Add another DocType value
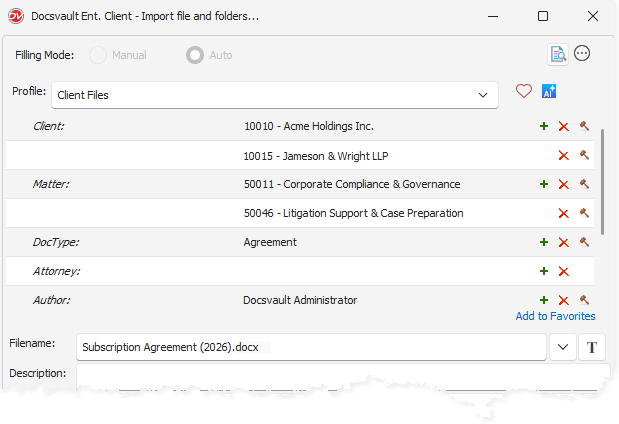This screenshot has height=424, width=619. coord(544,242)
